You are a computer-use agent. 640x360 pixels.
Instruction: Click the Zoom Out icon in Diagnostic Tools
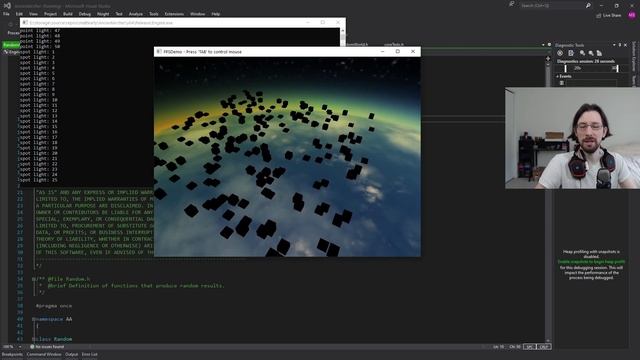[x=591, y=53]
